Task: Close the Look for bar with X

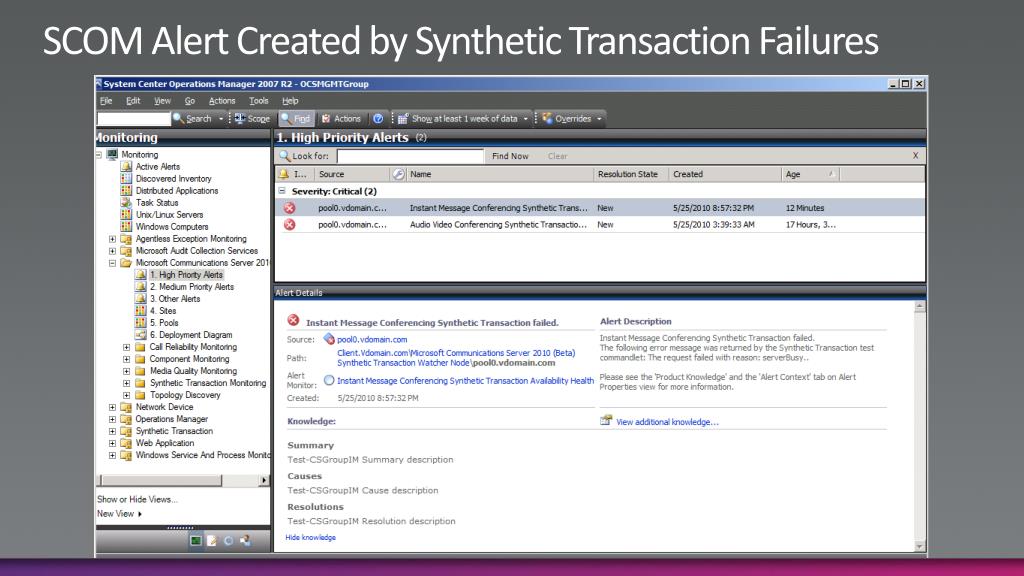Action: click(916, 155)
